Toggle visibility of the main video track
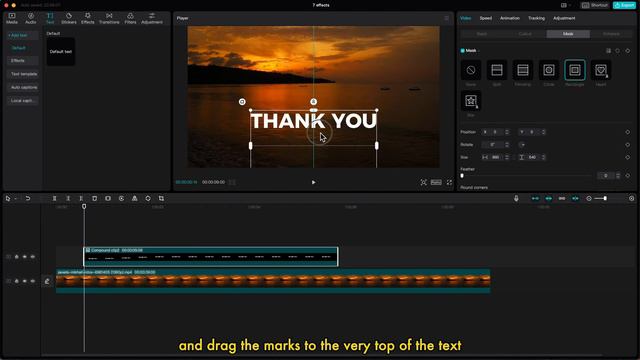This screenshot has height=360, width=640. (24, 281)
